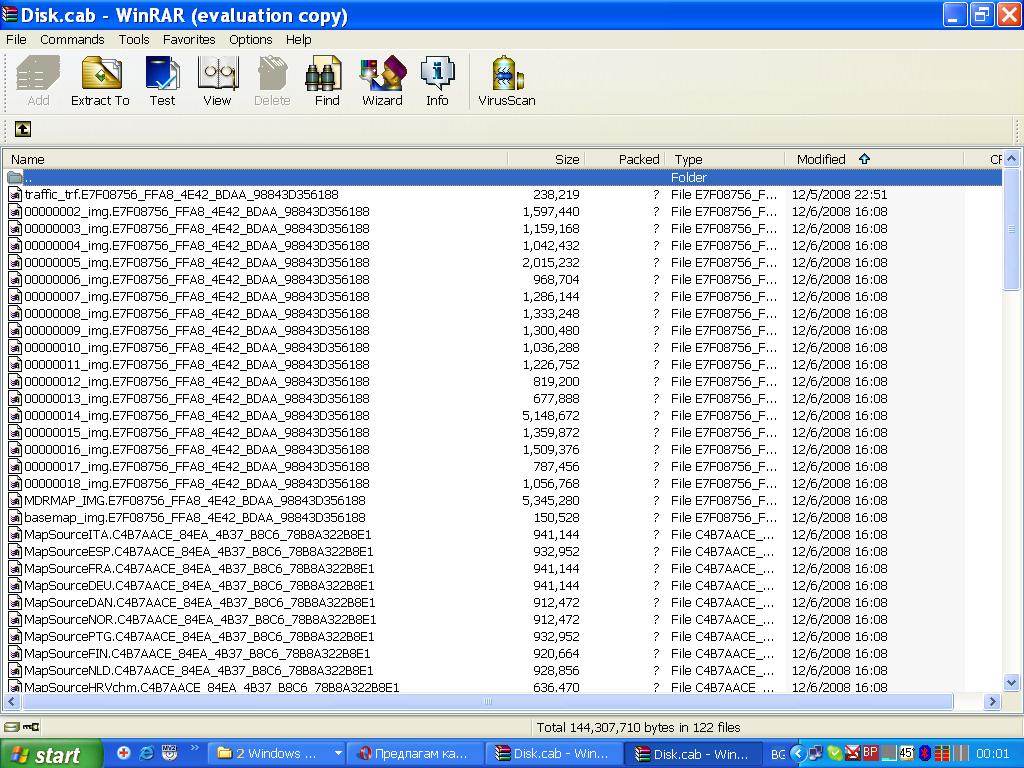This screenshot has width=1024, height=768.
Task: Launch the Find binoculars tool
Action: [327, 81]
